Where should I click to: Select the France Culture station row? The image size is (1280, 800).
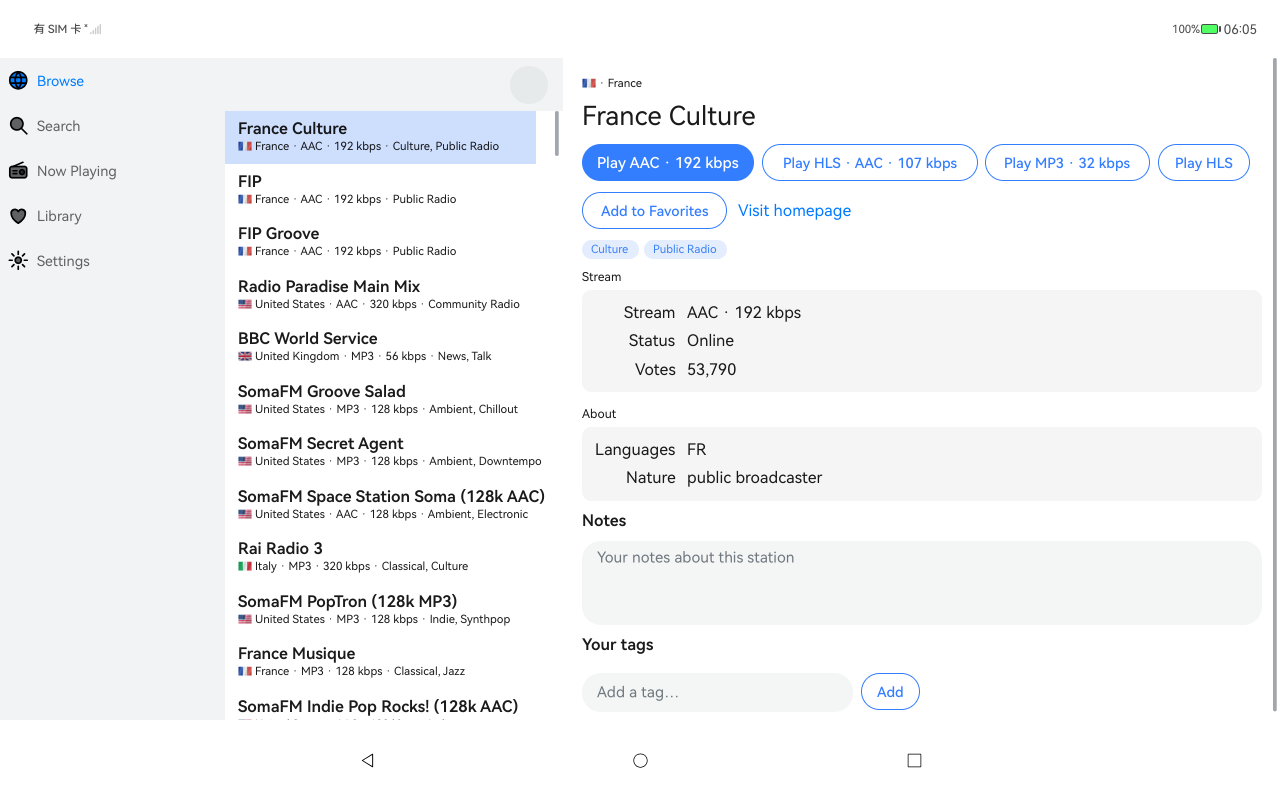click(381, 137)
